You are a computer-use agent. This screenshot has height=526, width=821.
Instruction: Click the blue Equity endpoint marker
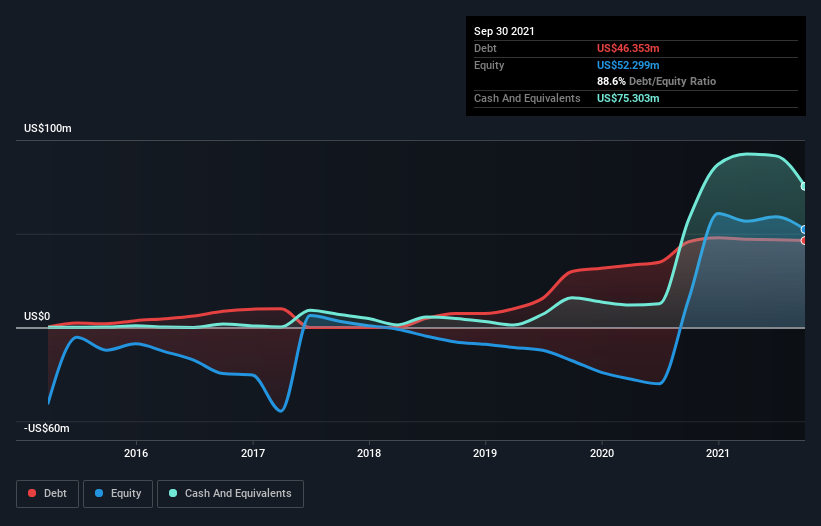coord(804,229)
